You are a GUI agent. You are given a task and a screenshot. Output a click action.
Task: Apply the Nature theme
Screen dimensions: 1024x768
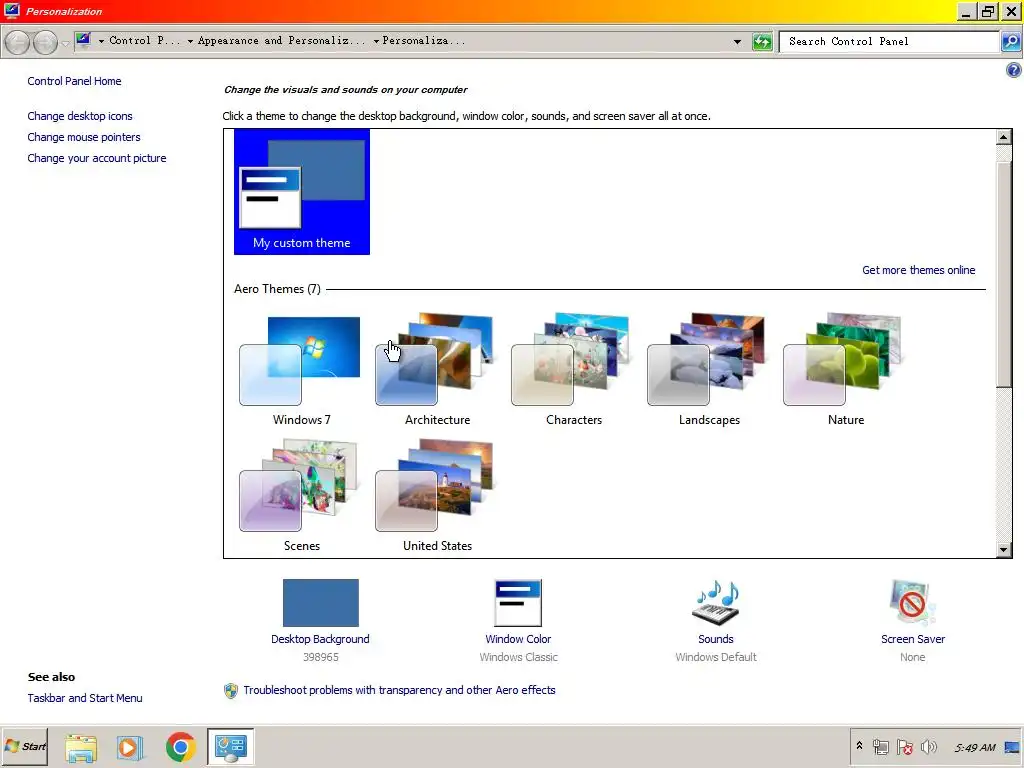tap(844, 370)
